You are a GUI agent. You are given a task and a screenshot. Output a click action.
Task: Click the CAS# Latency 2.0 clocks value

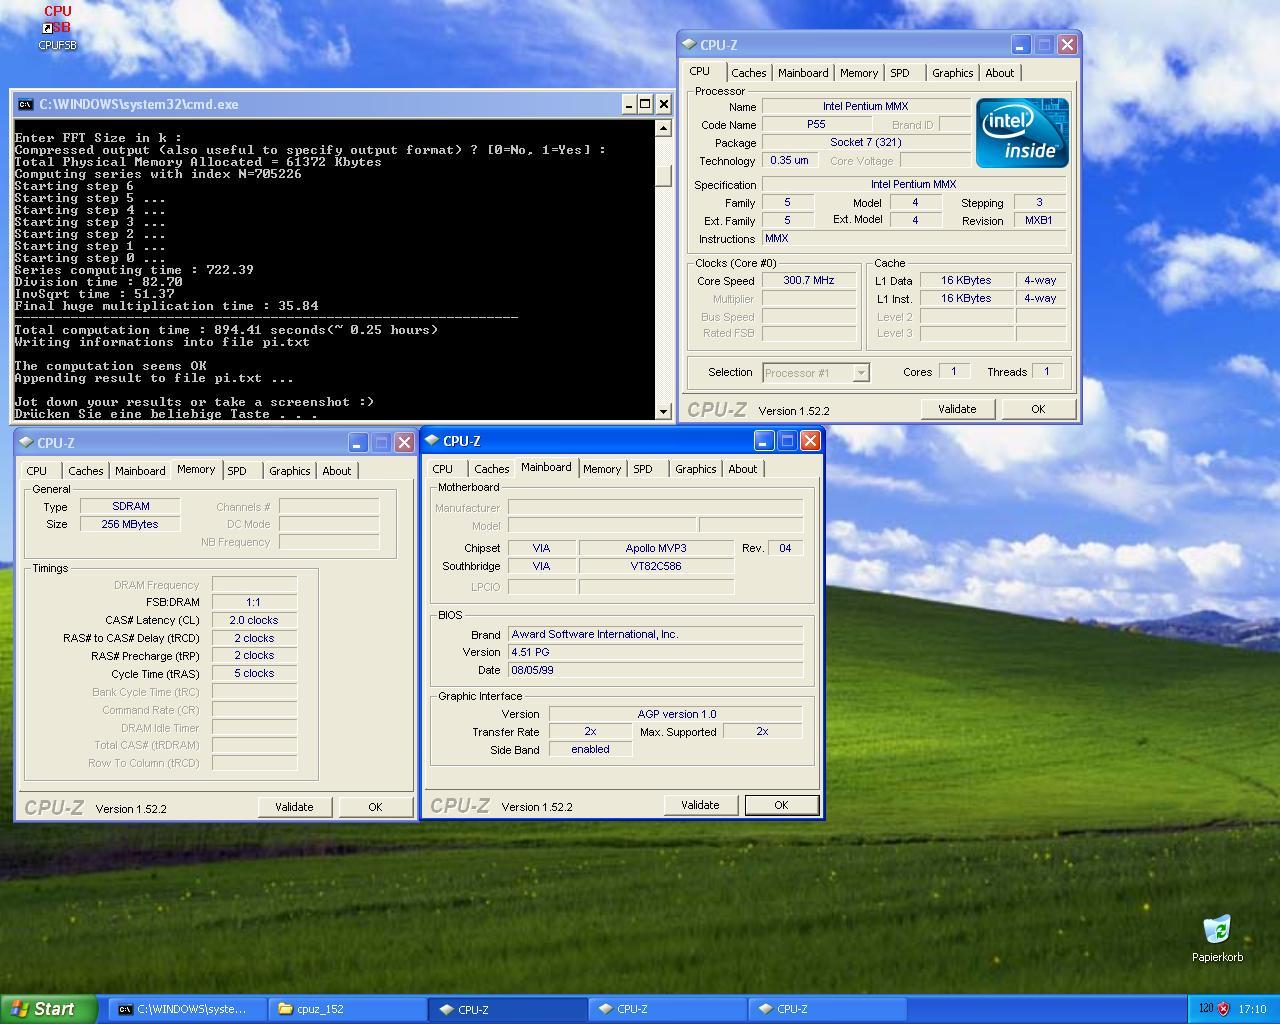click(x=254, y=620)
